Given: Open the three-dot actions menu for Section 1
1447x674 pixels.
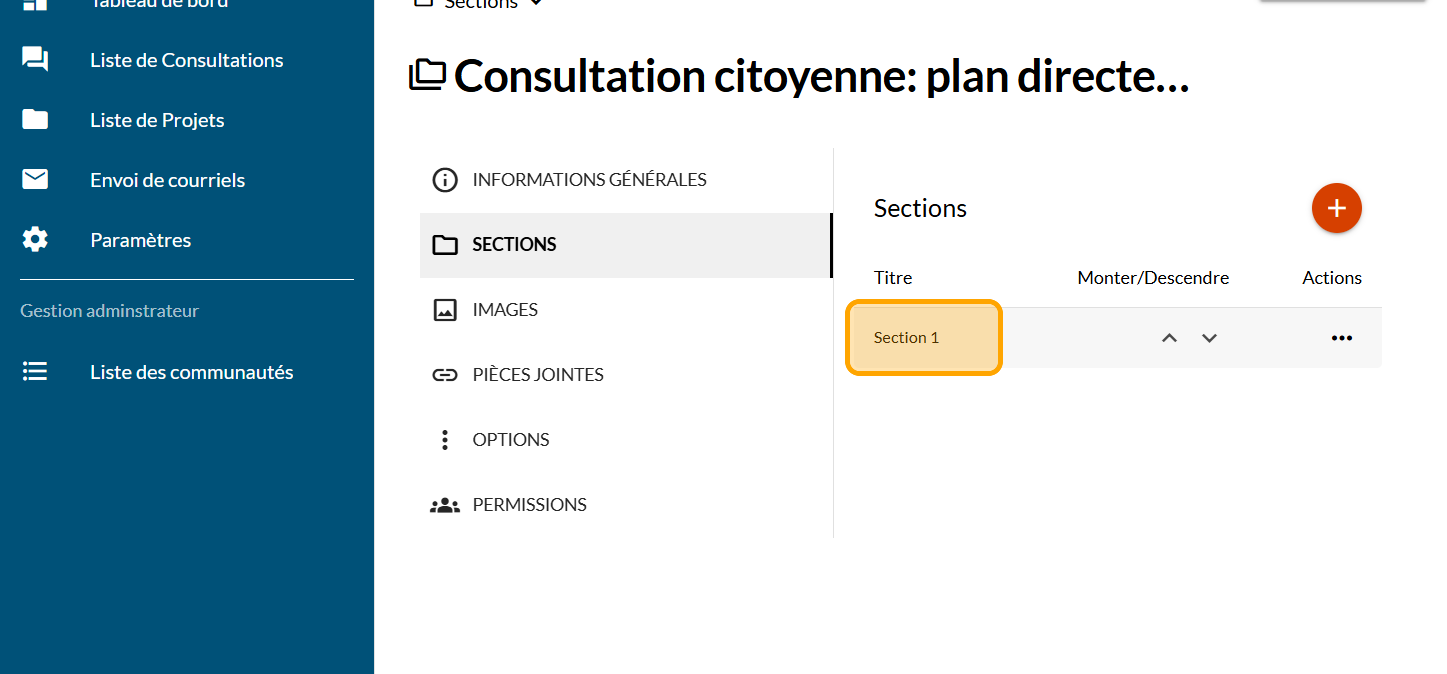Looking at the screenshot, I should pyautogui.click(x=1341, y=338).
